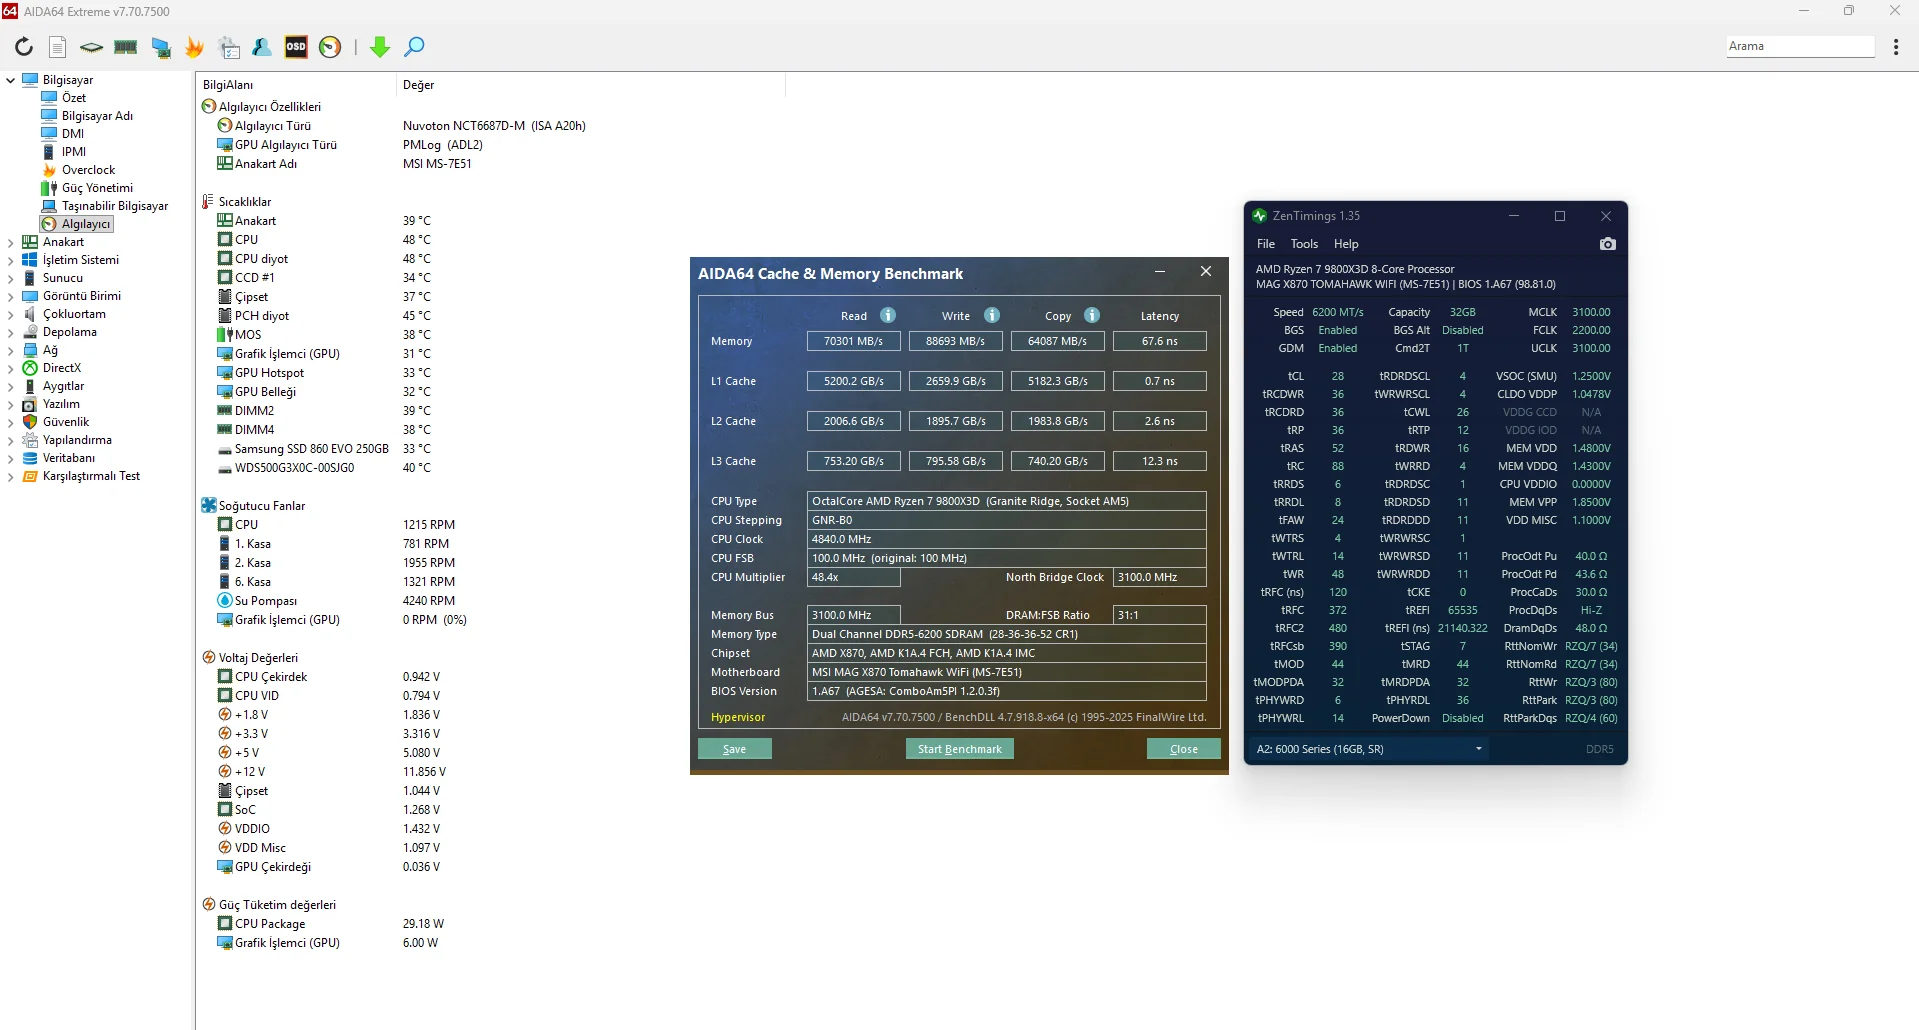Viewport: 1919px width, 1030px height.
Task: Open the Tools menu in ZenTimings
Action: click(x=1304, y=244)
